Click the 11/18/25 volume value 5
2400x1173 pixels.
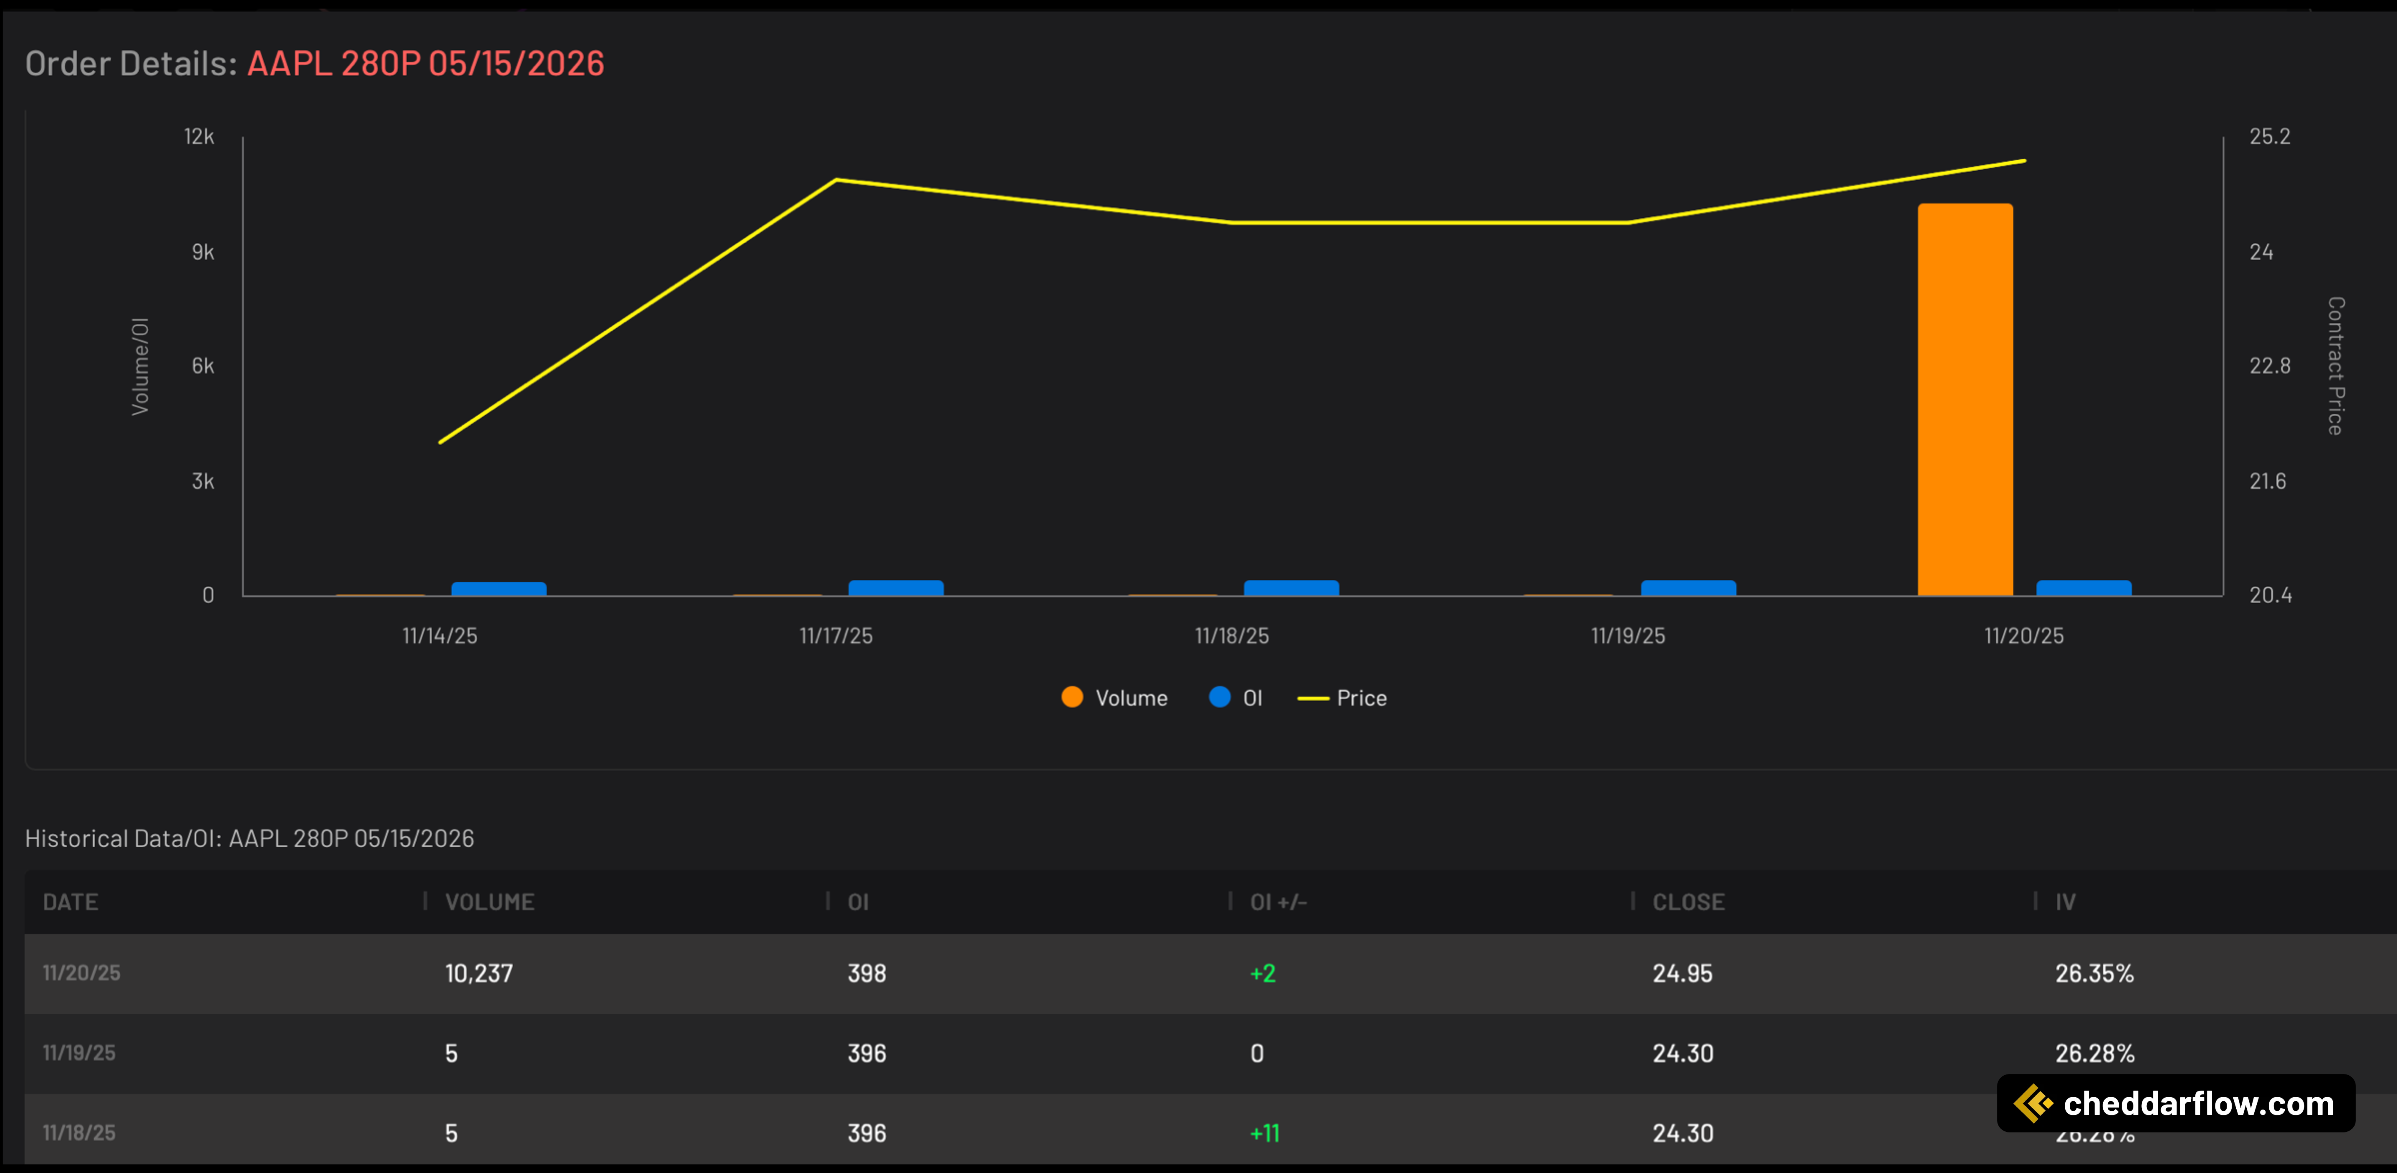pos(451,1133)
